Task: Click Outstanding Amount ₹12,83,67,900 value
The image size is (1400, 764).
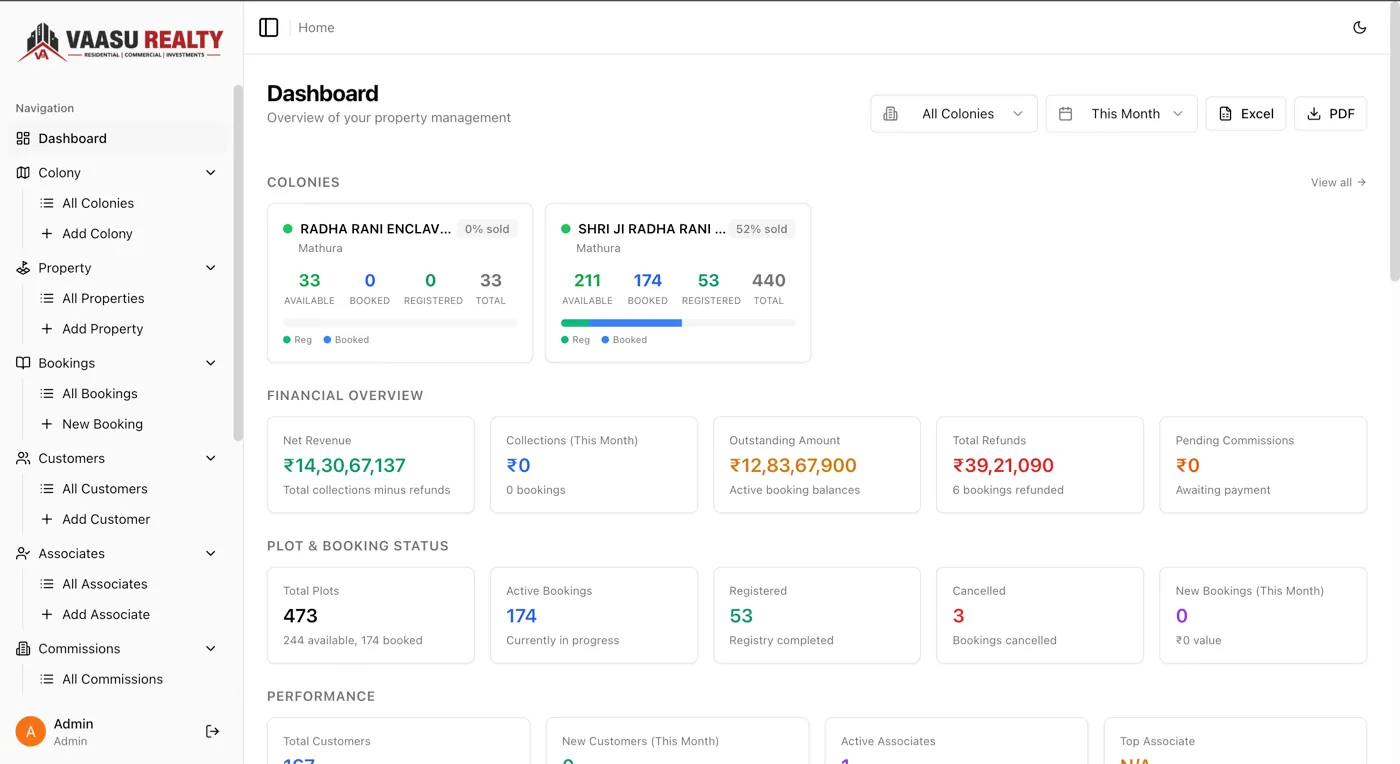Action: (793, 466)
